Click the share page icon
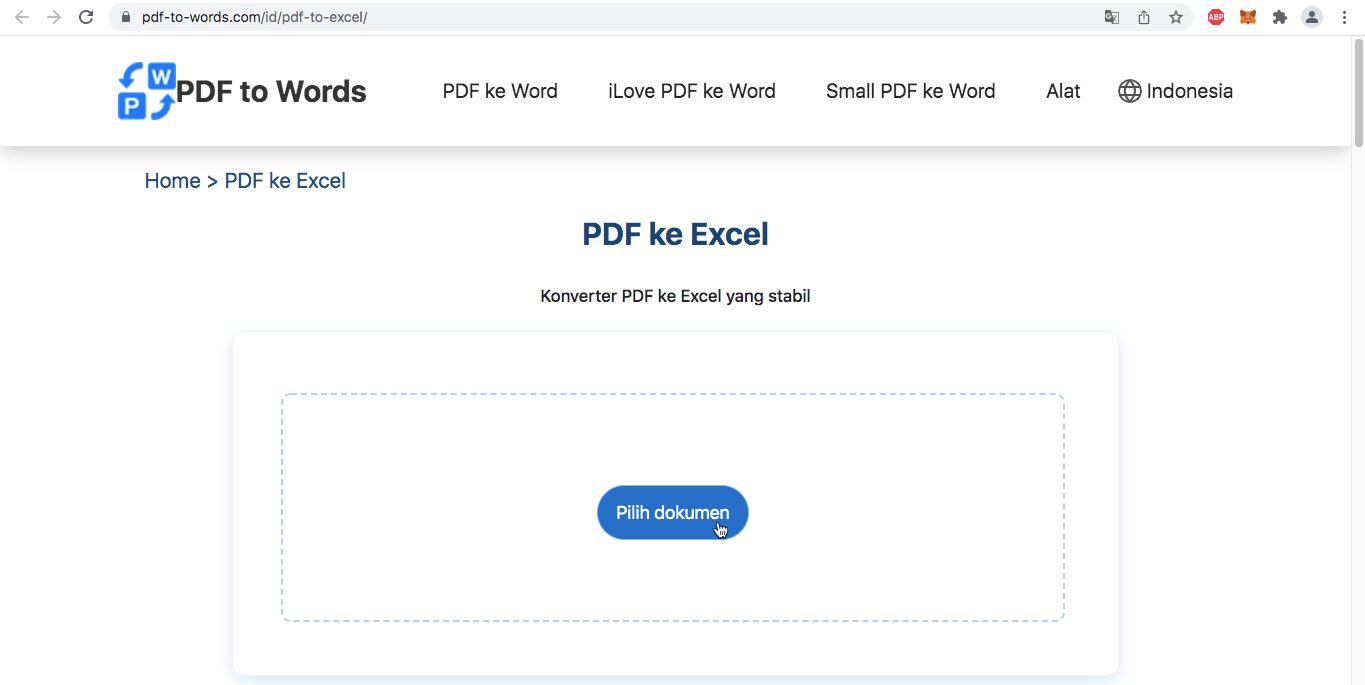Screen dimensions: 1365x685 click(1144, 17)
